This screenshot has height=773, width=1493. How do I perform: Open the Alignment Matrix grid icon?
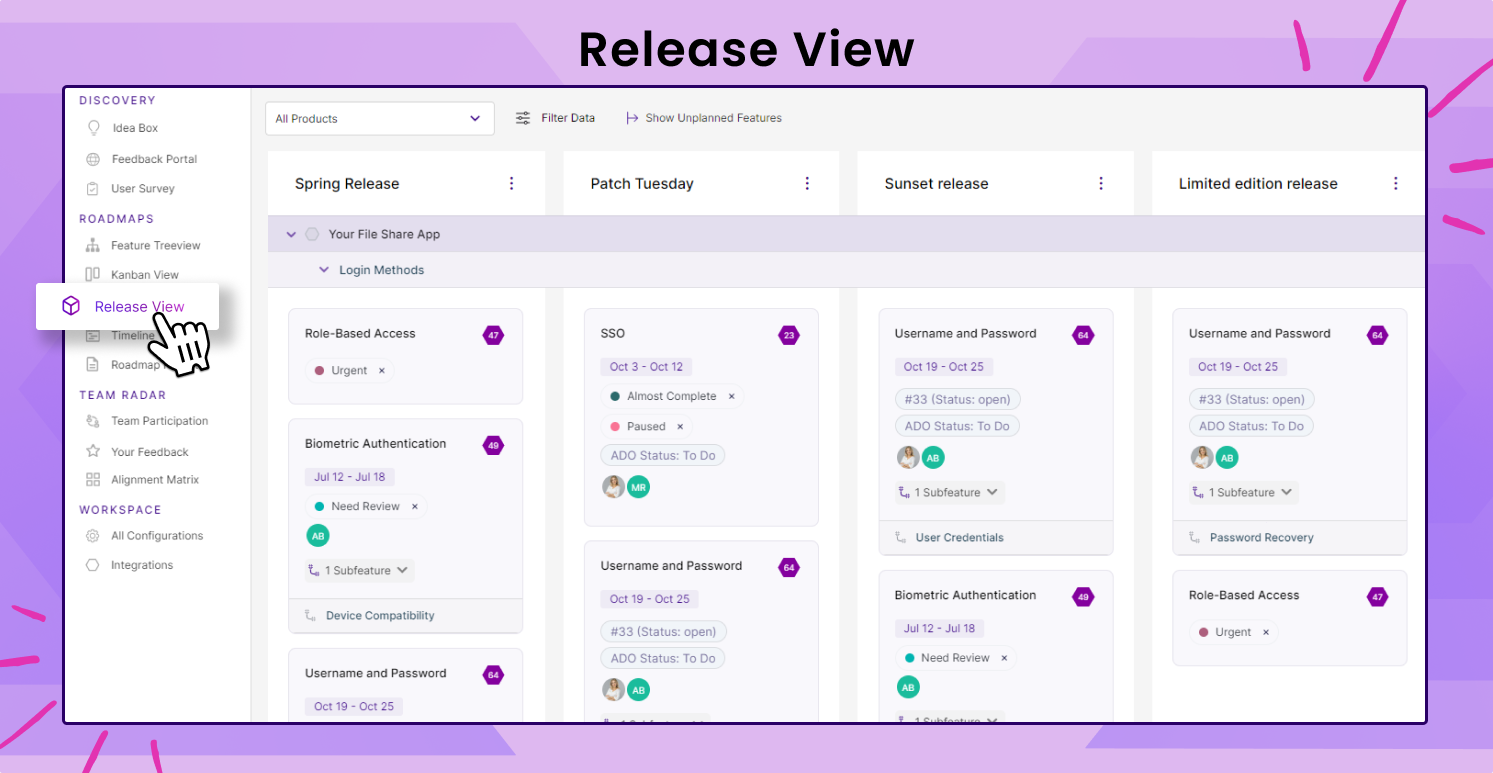coord(92,479)
